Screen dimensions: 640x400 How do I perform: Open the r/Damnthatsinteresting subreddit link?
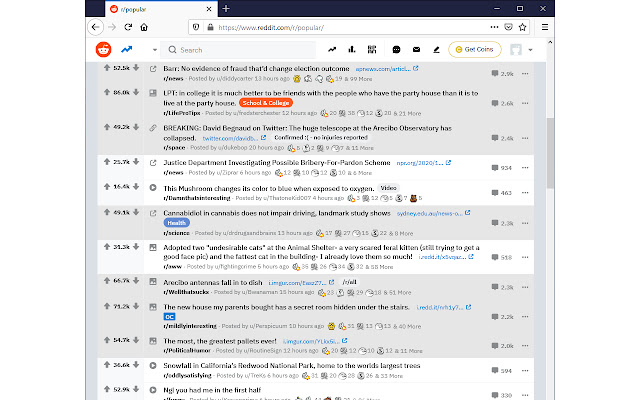(197, 198)
